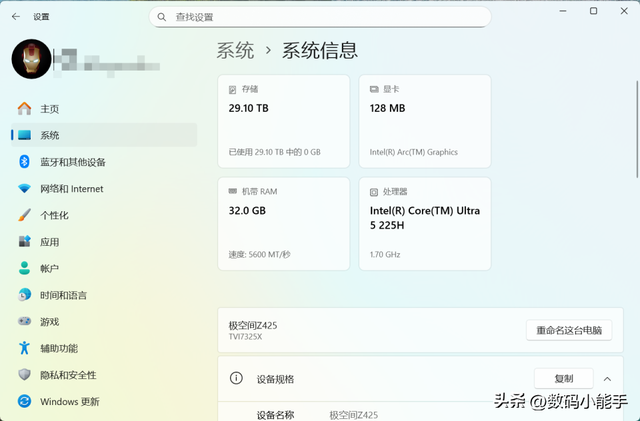The height and width of the screenshot is (421, 640).
Task: Open 隐私和安全性 privacy settings
Action: pos(68,375)
